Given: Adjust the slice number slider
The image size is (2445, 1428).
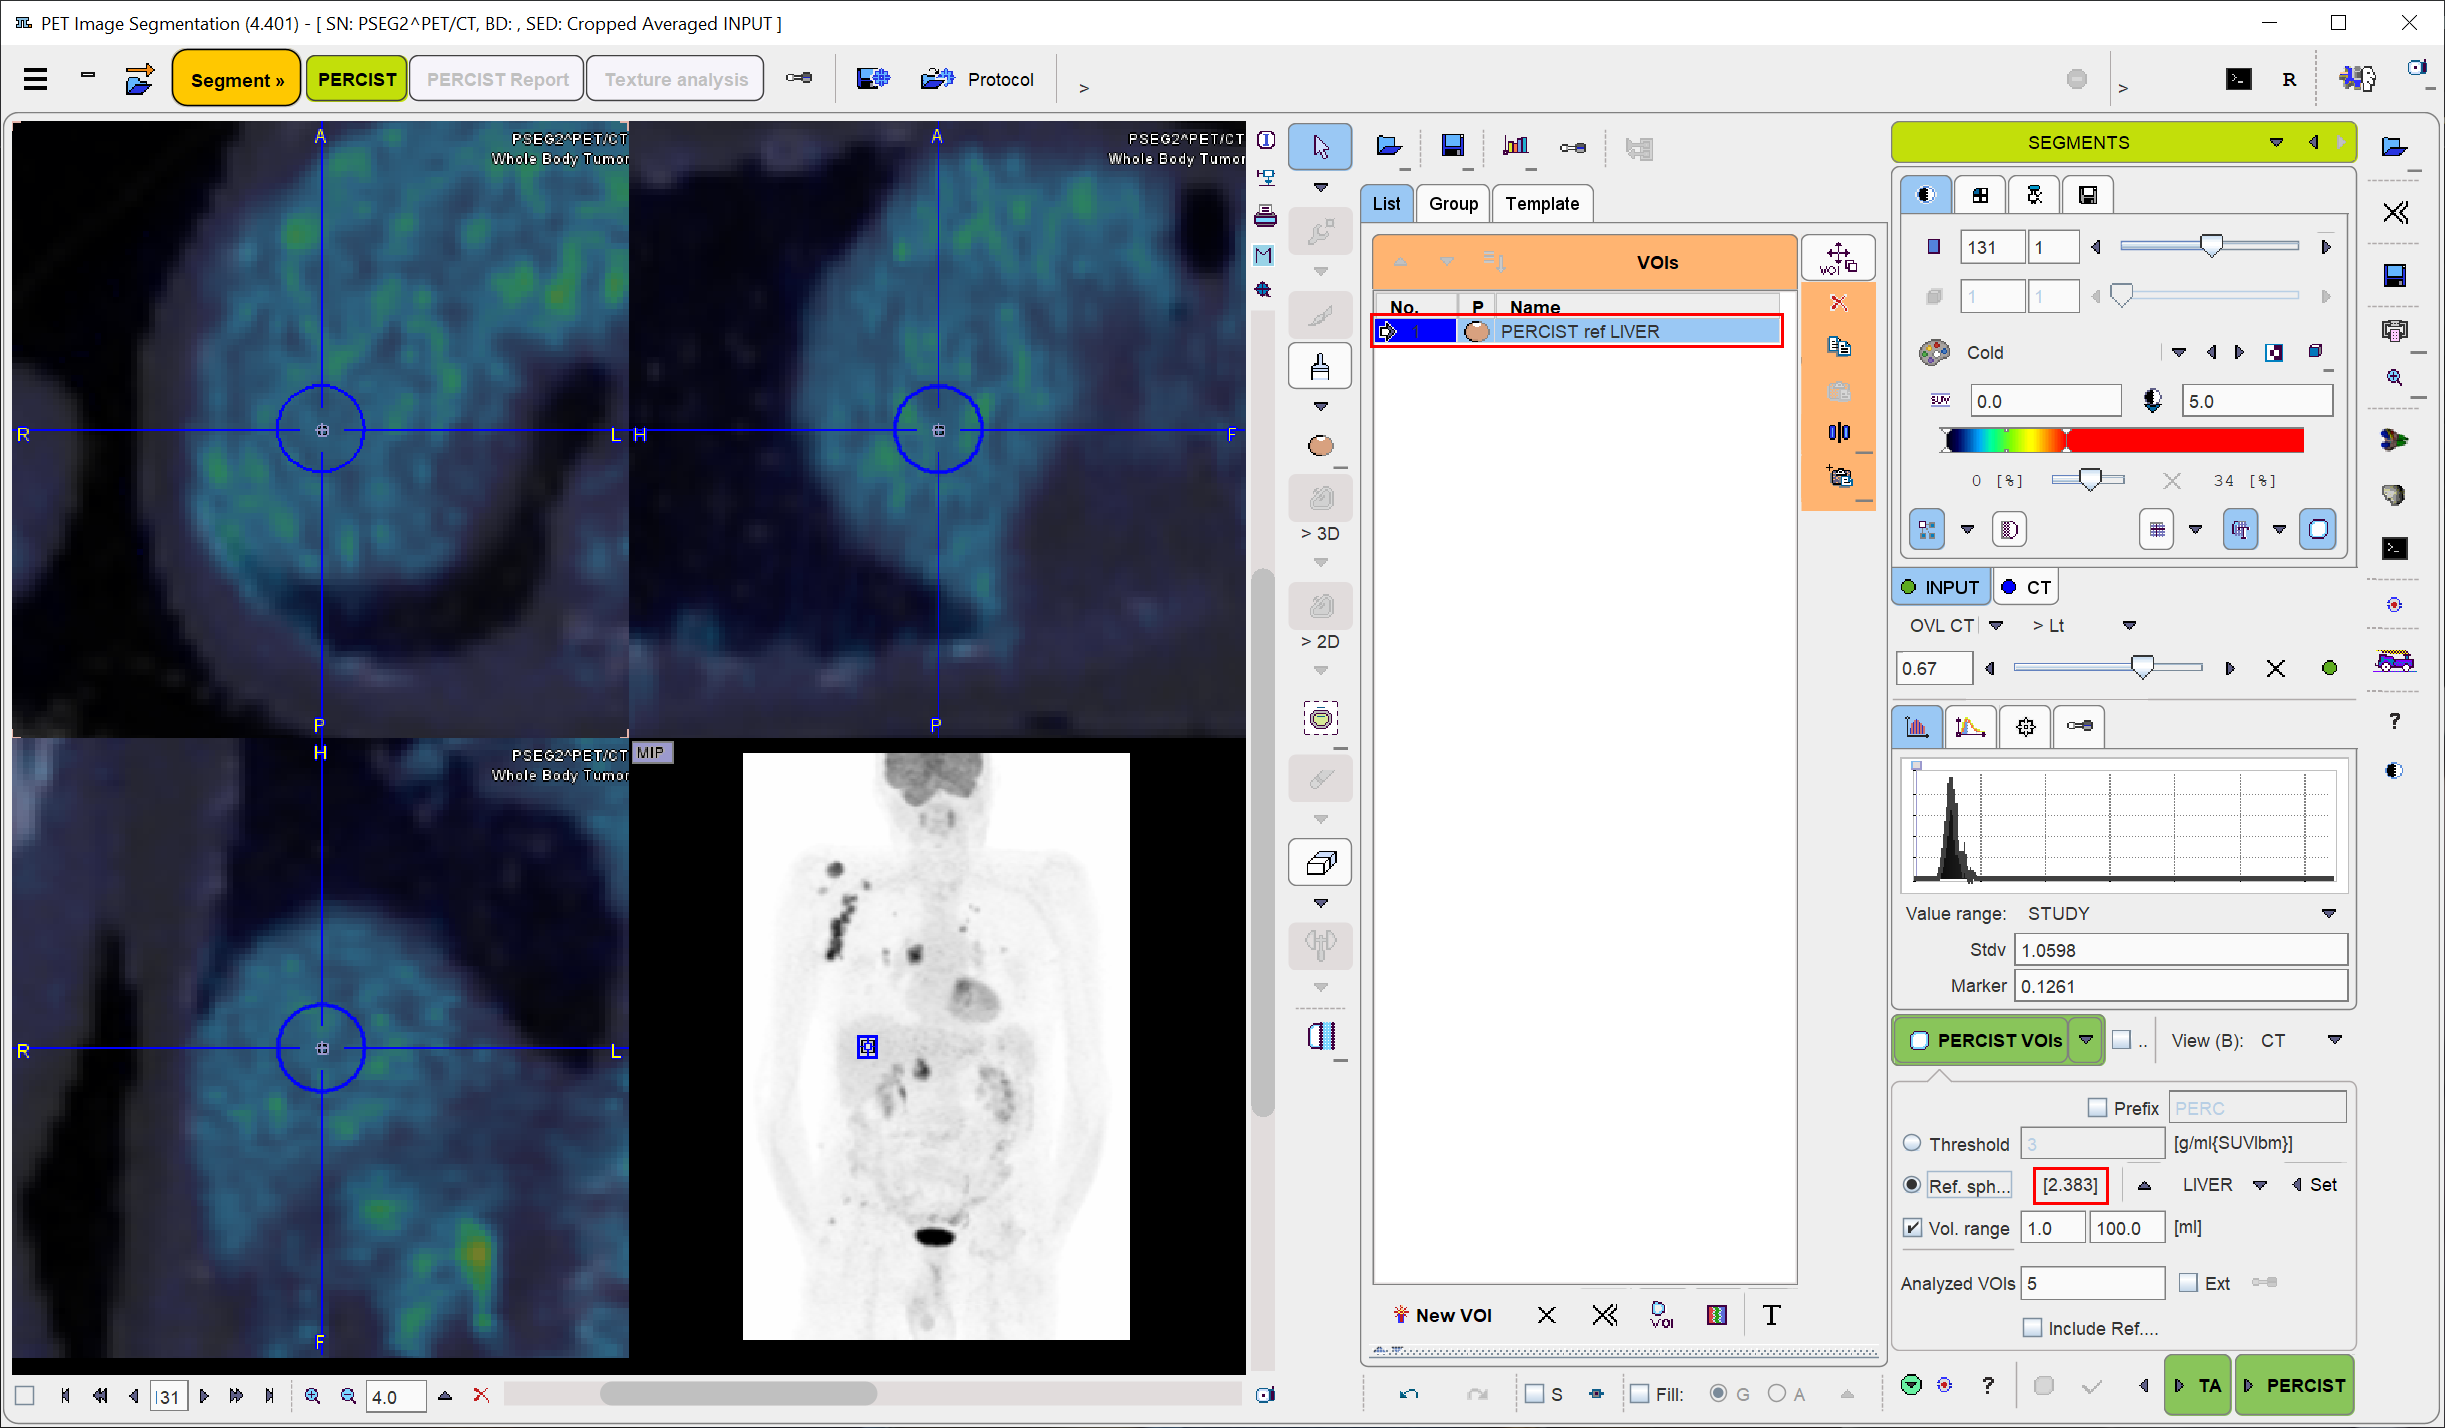Looking at the screenshot, I should point(2210,246).
